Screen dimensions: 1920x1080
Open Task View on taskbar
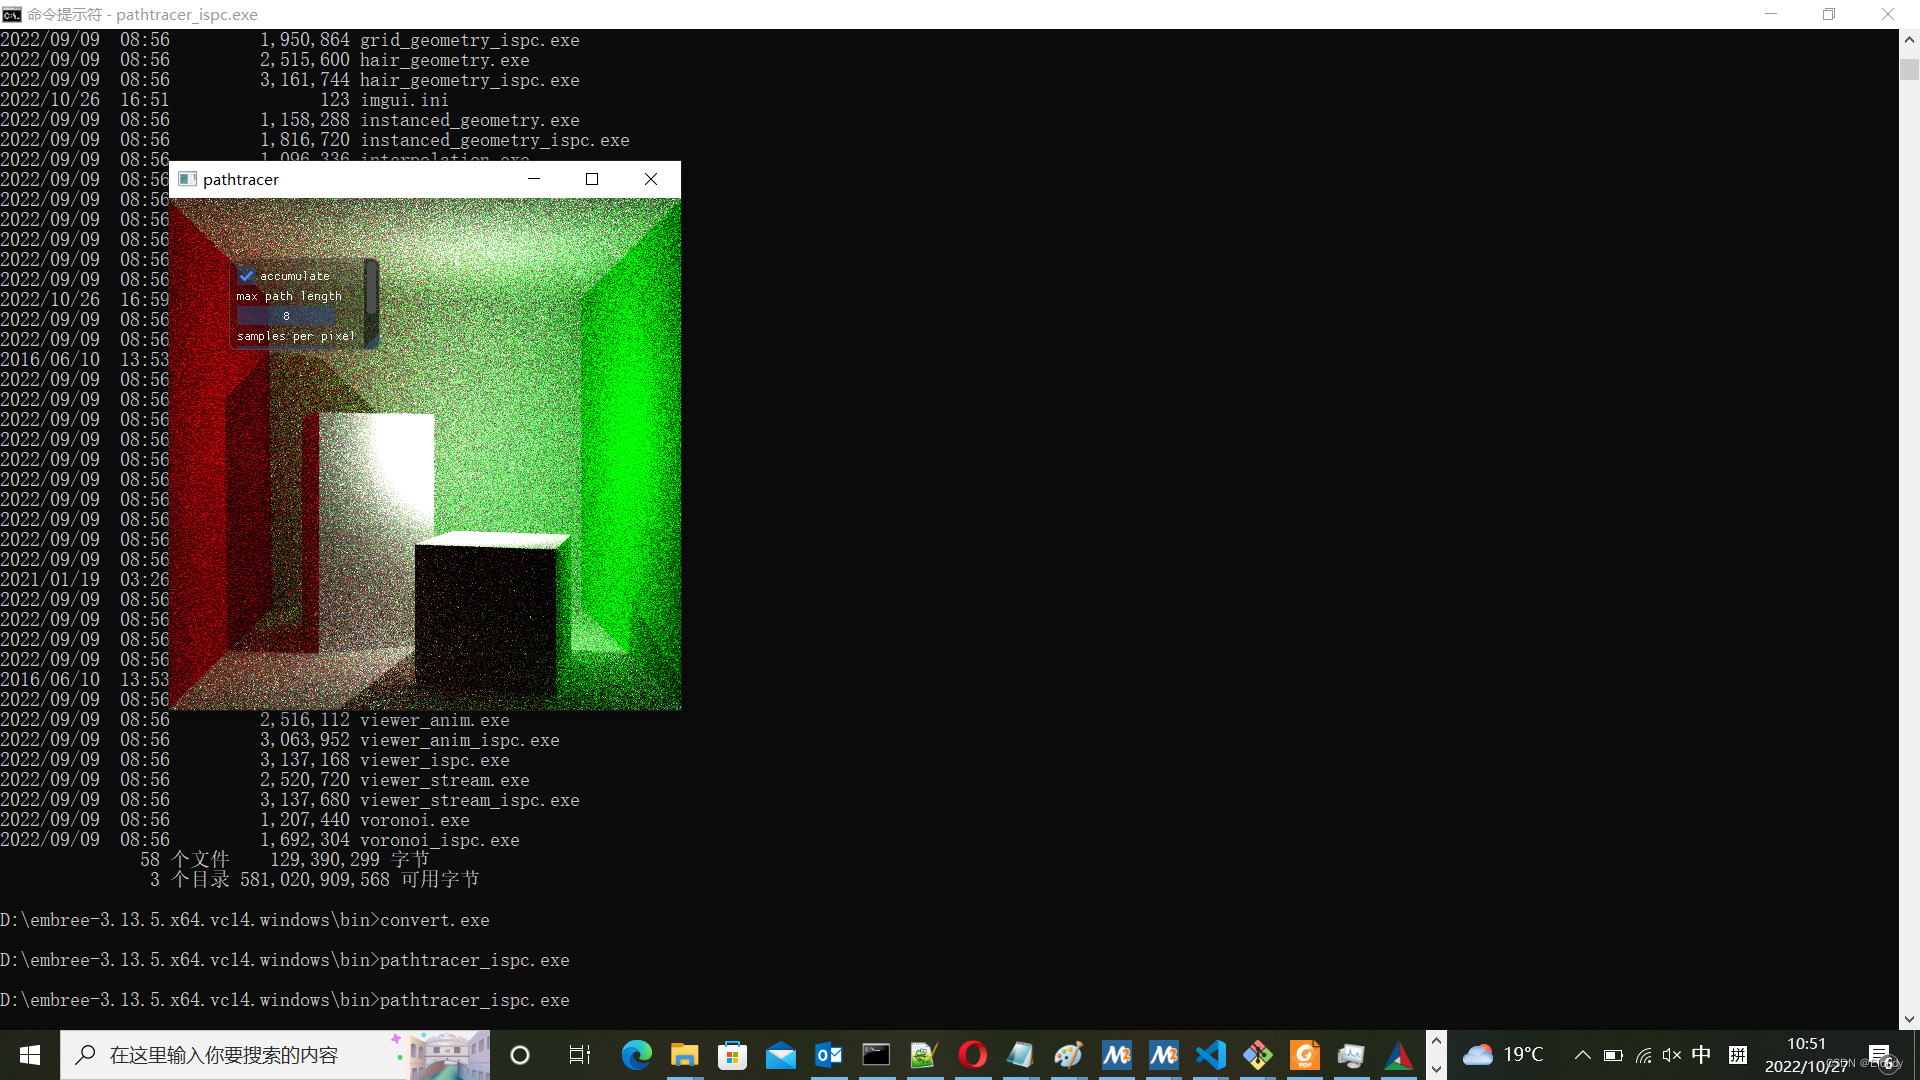(x=580, y=1055)
